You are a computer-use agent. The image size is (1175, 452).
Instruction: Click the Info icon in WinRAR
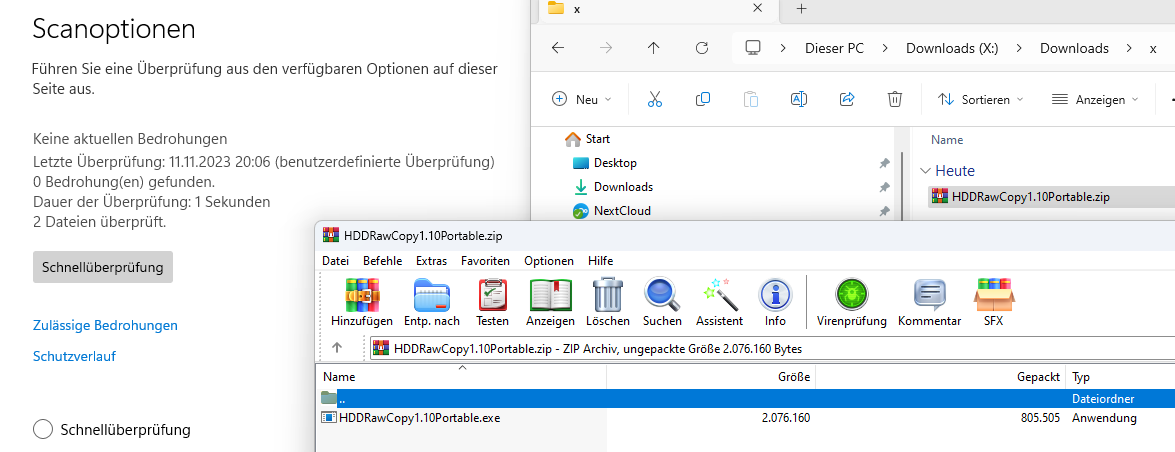point(776,295)
